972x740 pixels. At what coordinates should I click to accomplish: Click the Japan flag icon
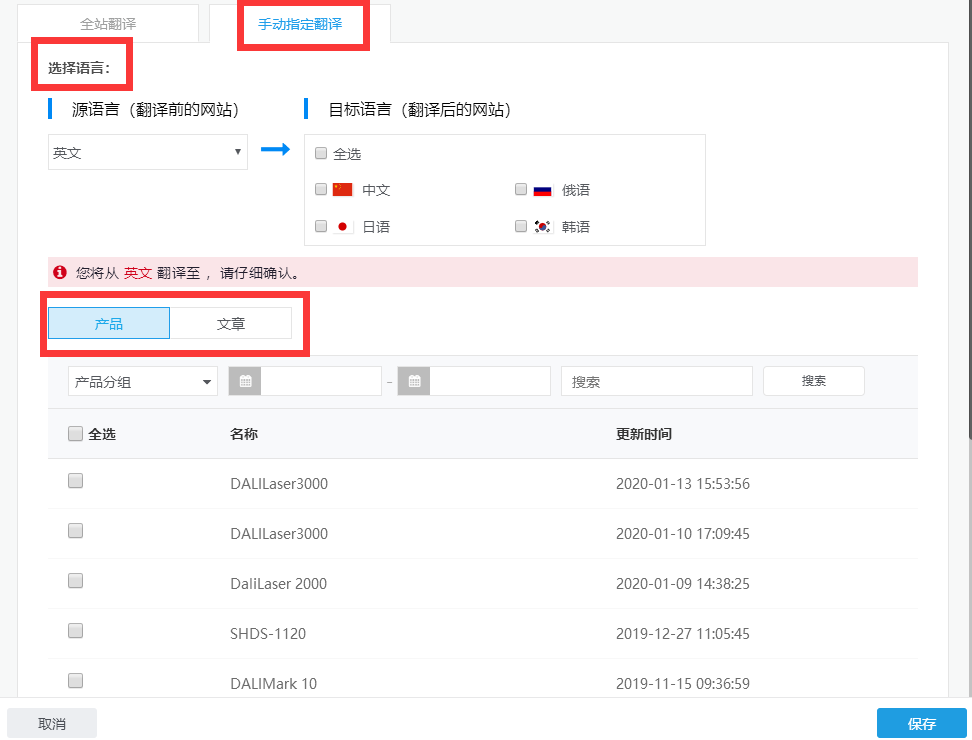pyautogui.click(x=343, y=227)
